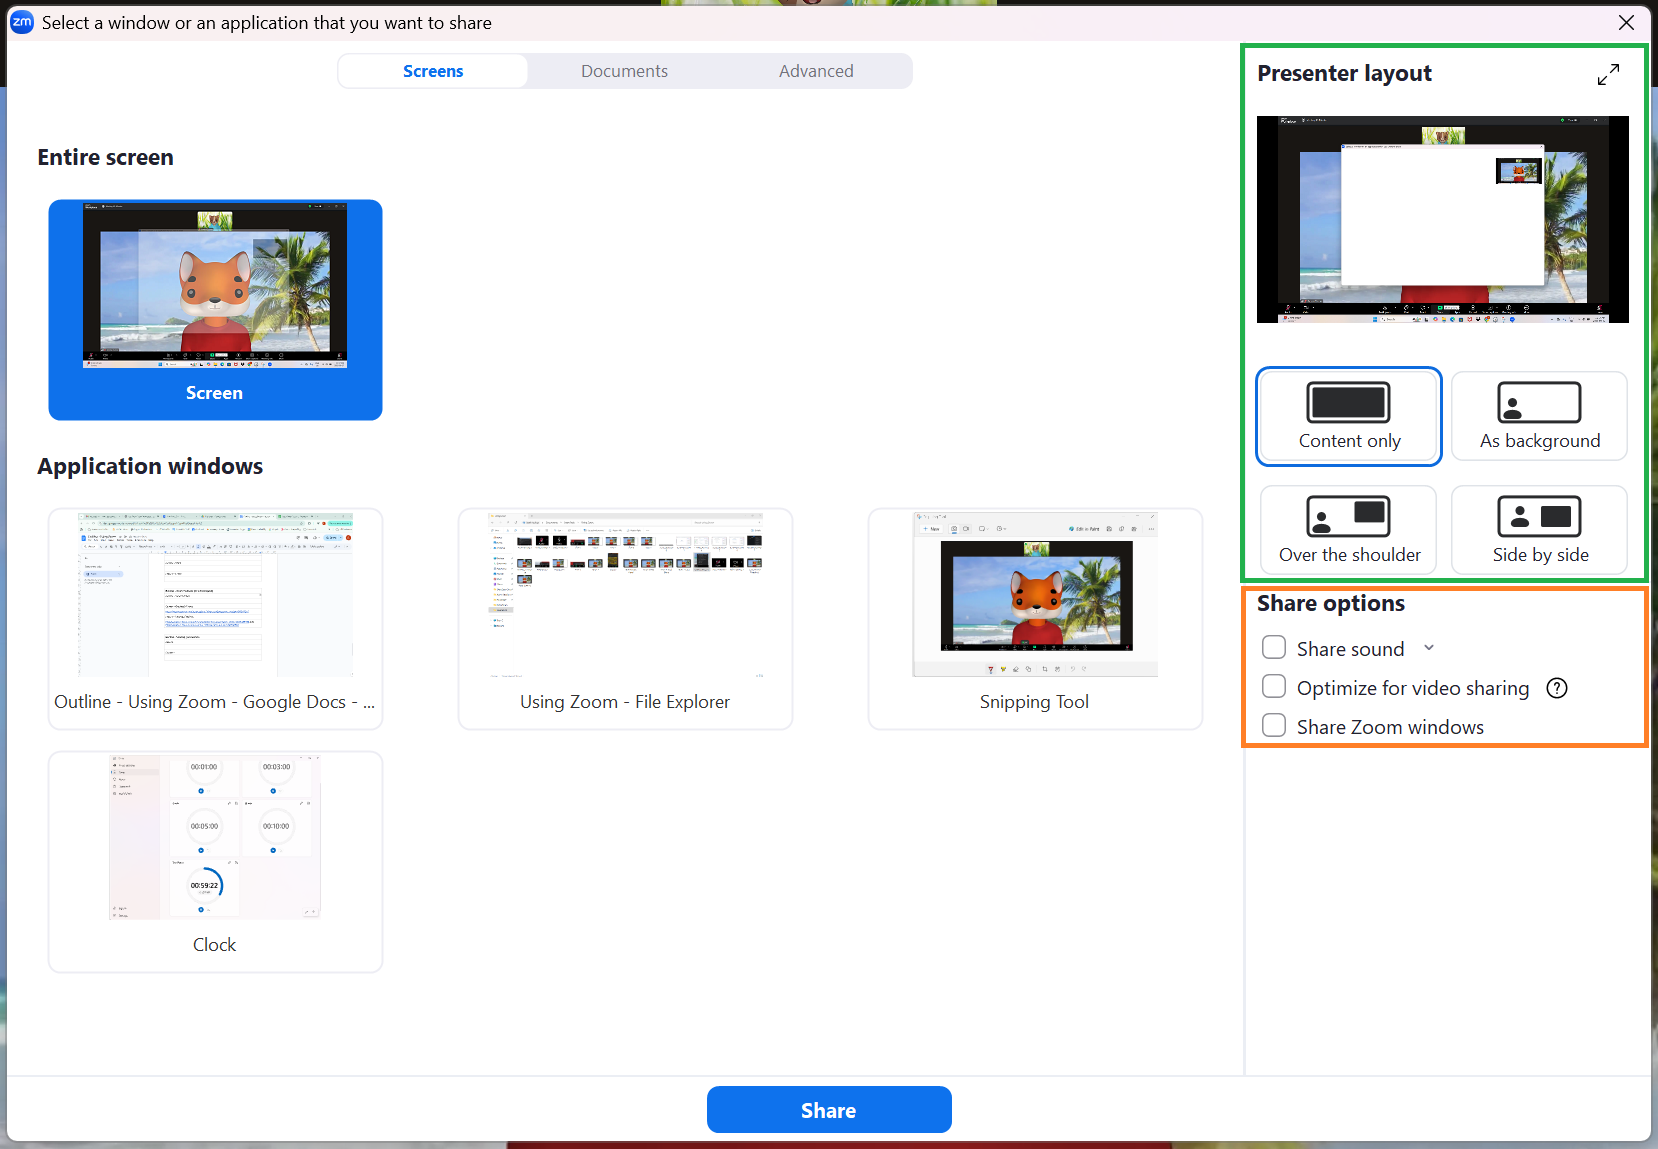Select the Outline Google Docs window

[x=215, y=619]
